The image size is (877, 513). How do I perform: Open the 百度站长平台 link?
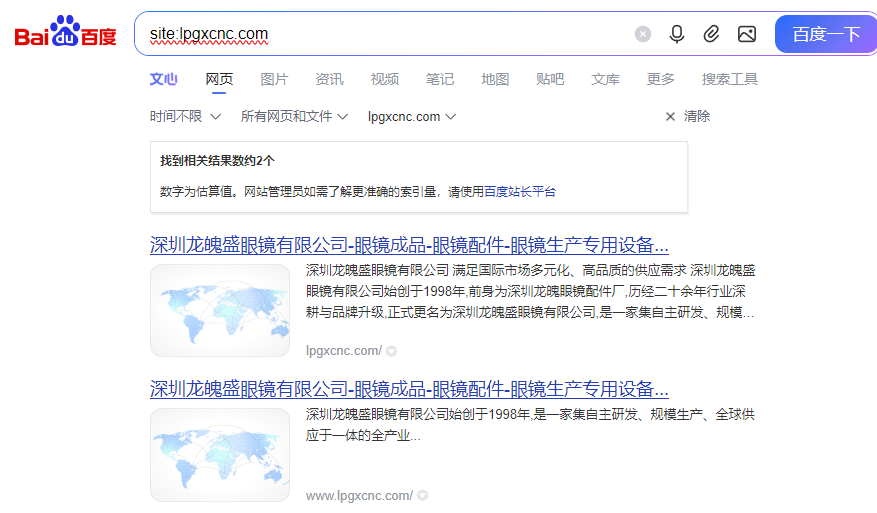click(520, 192)
